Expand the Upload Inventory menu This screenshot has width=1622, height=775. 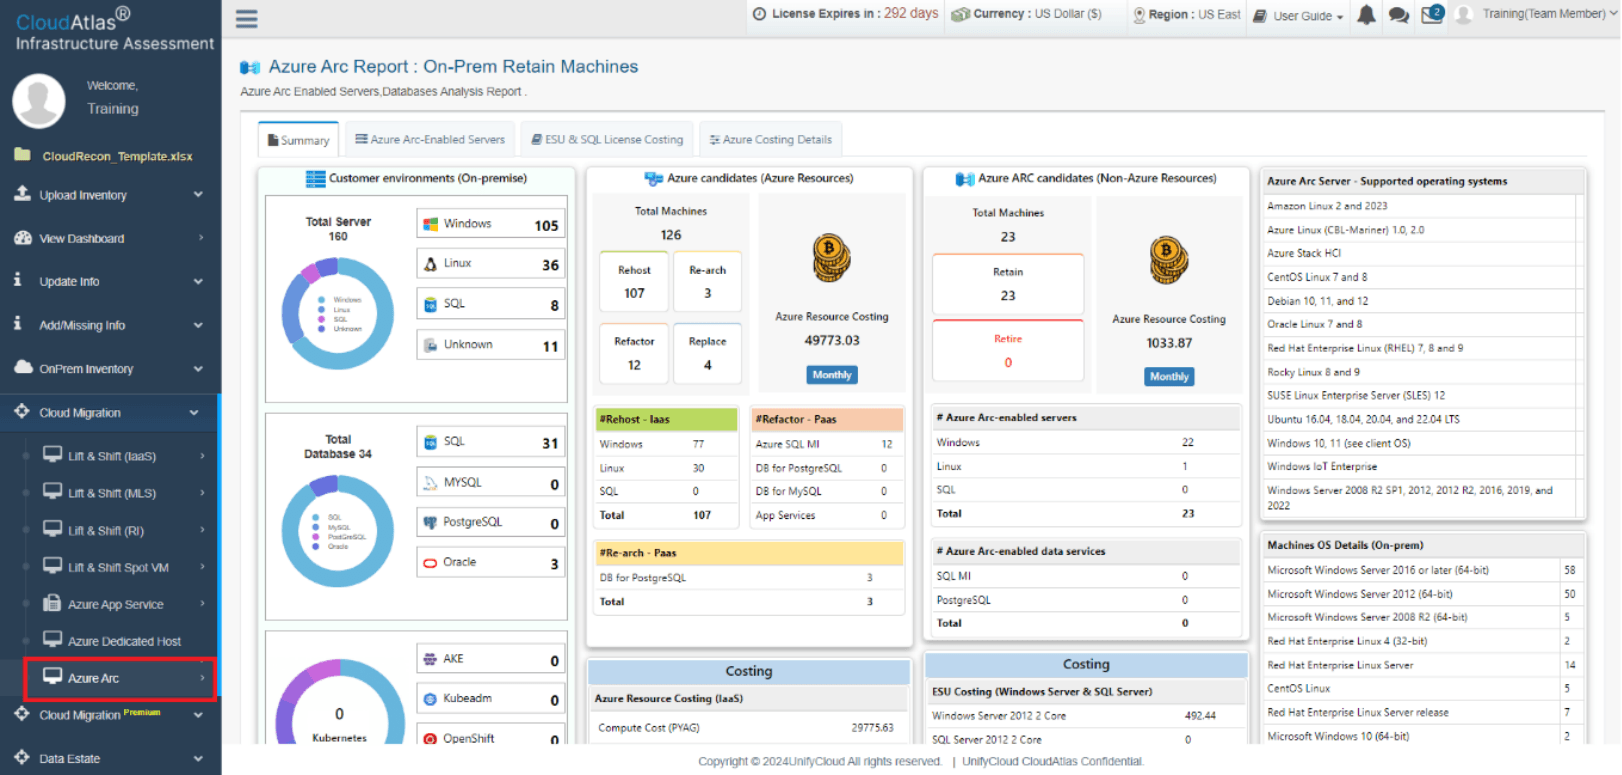(x=110, y=195)
